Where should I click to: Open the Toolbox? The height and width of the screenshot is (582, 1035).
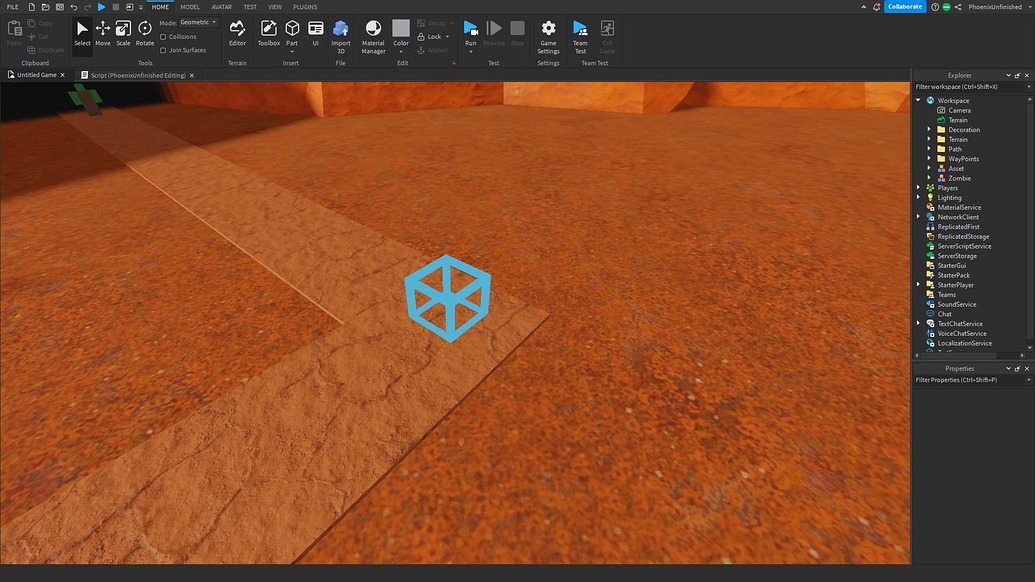[x=269, y=34]
